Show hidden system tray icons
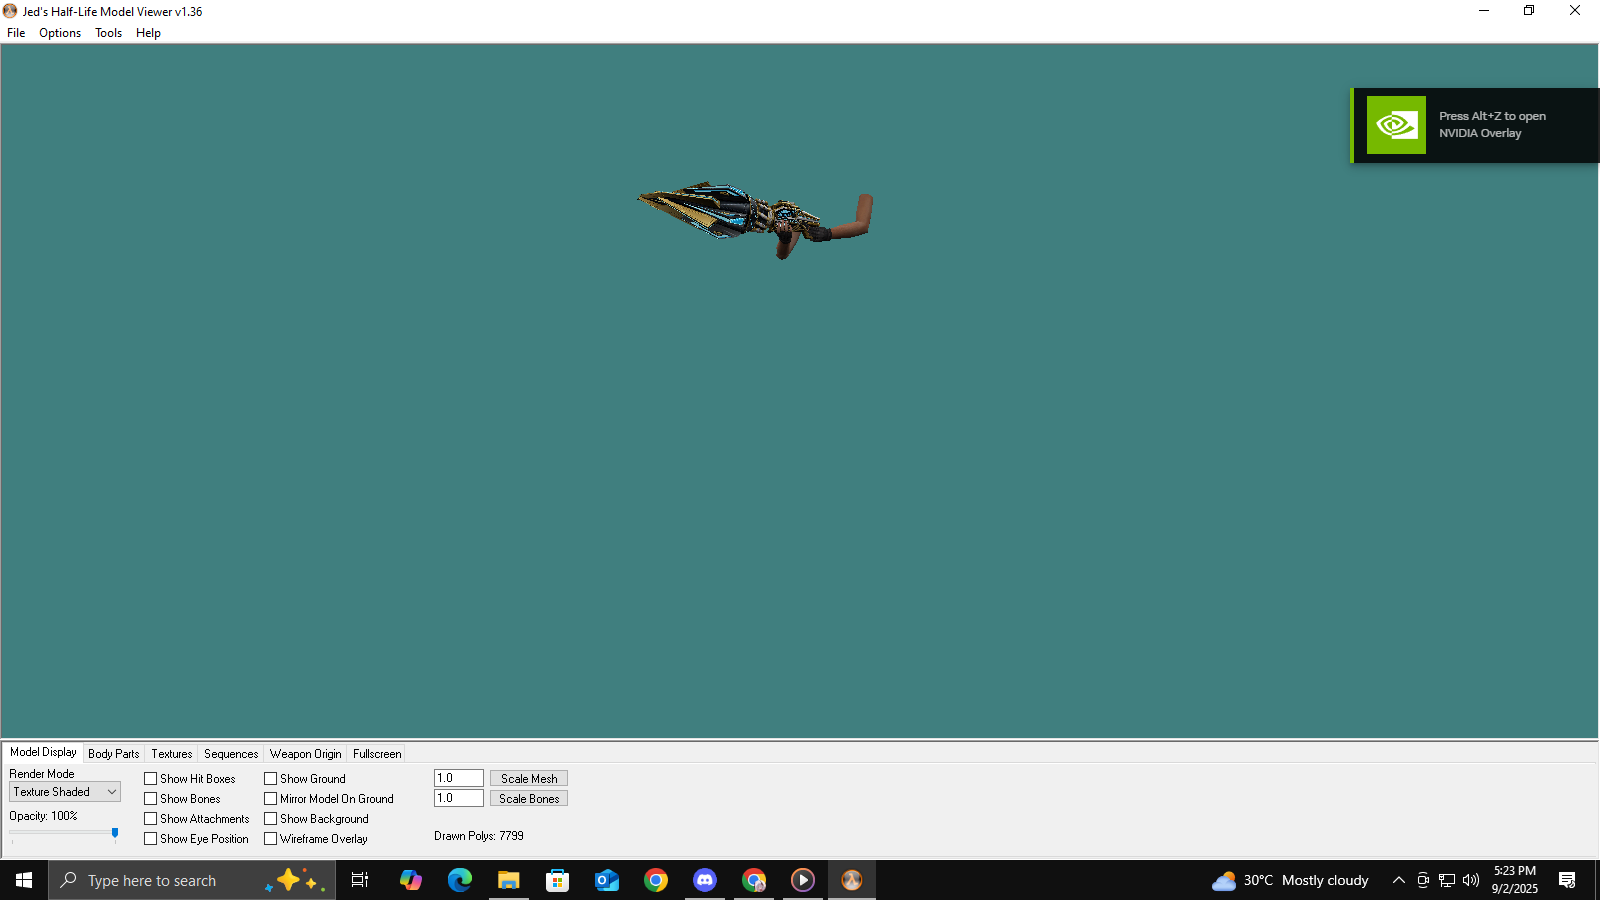Screen dimensions: 1600x900 [1398, 880]
